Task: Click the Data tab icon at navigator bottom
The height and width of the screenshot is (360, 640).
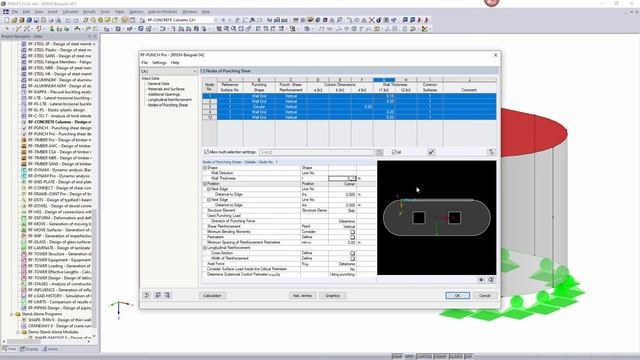Action: pos(4,349)
